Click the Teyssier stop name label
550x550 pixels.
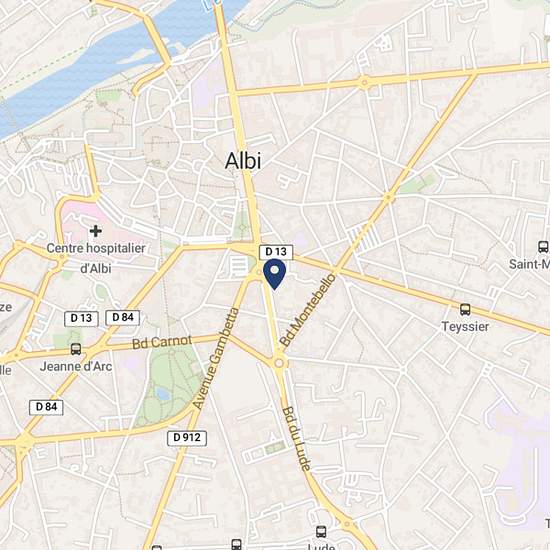465,327
